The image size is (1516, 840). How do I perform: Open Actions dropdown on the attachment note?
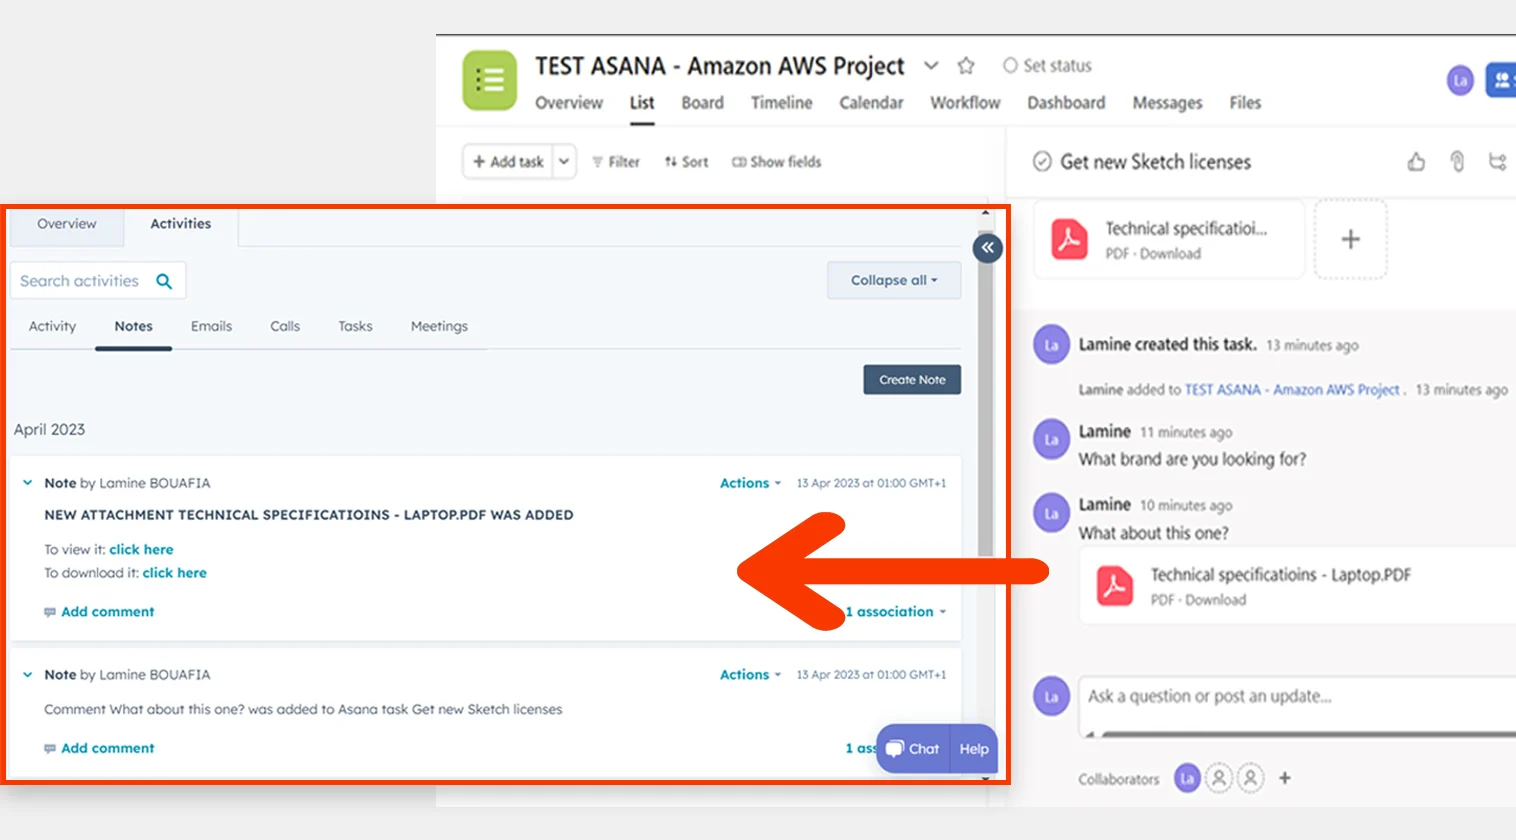[750, 483]
